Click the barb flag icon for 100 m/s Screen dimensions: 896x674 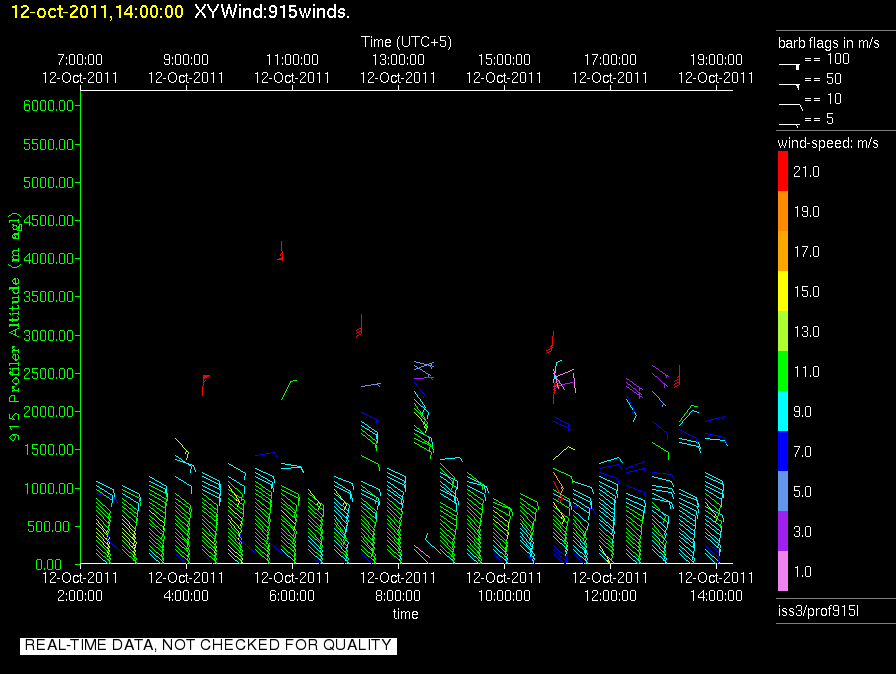[790, 66]
